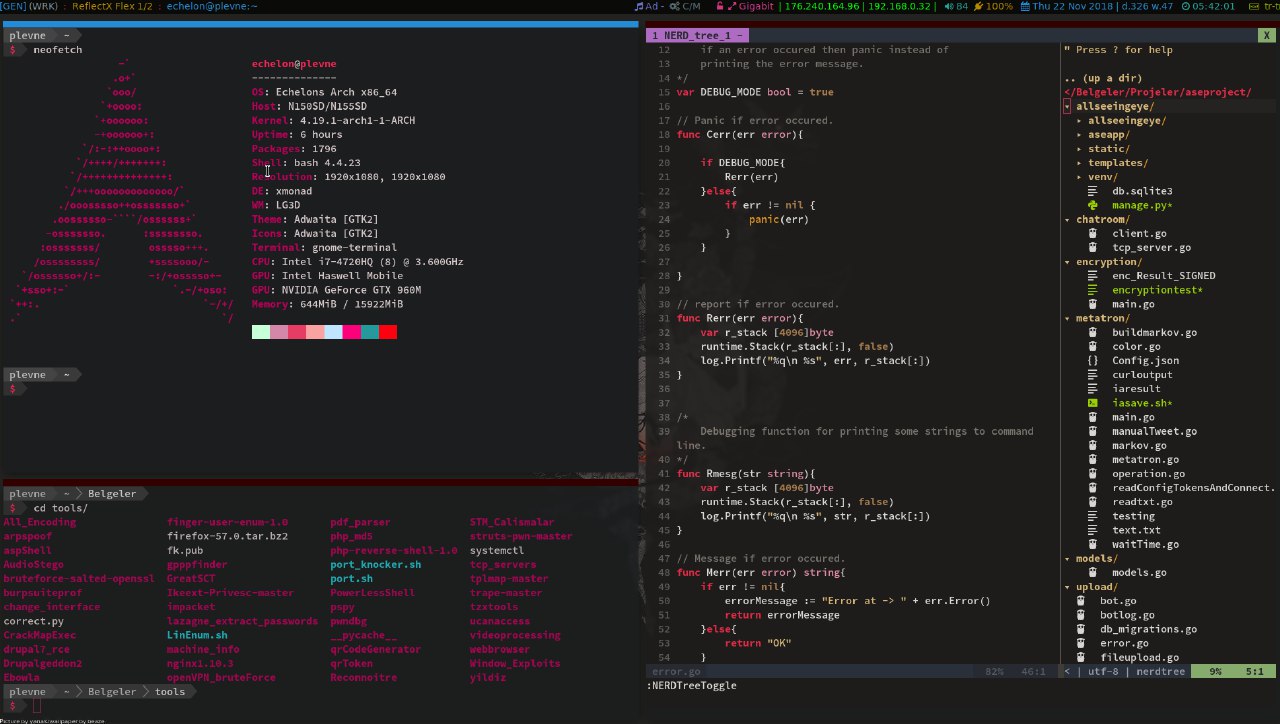Expand the venv folder

(1080, 177)
